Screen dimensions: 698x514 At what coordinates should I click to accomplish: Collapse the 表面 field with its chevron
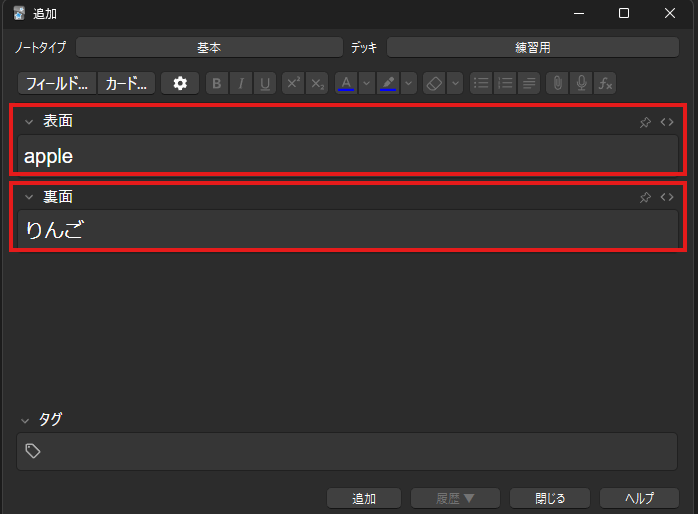[x=29, y=122]
